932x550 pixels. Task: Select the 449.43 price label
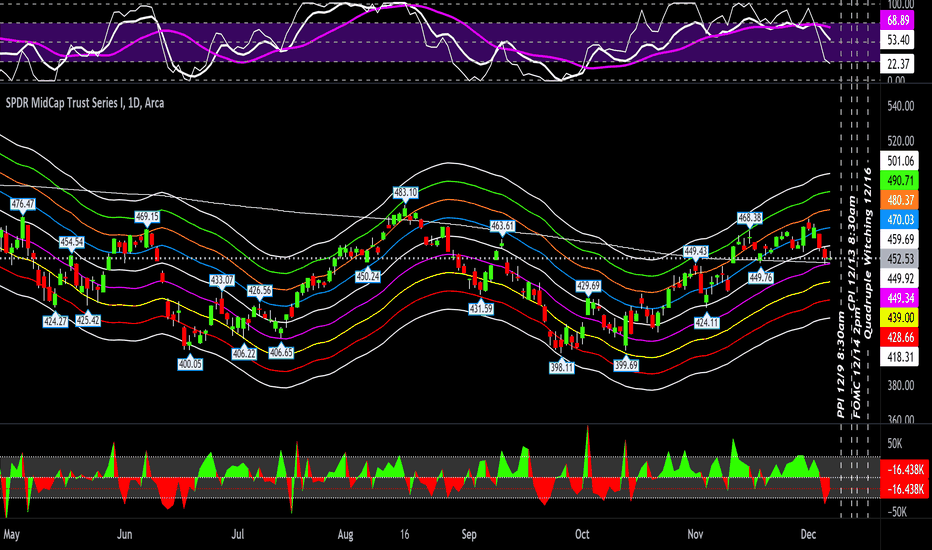pyautogui.click(x=695, y=251)
